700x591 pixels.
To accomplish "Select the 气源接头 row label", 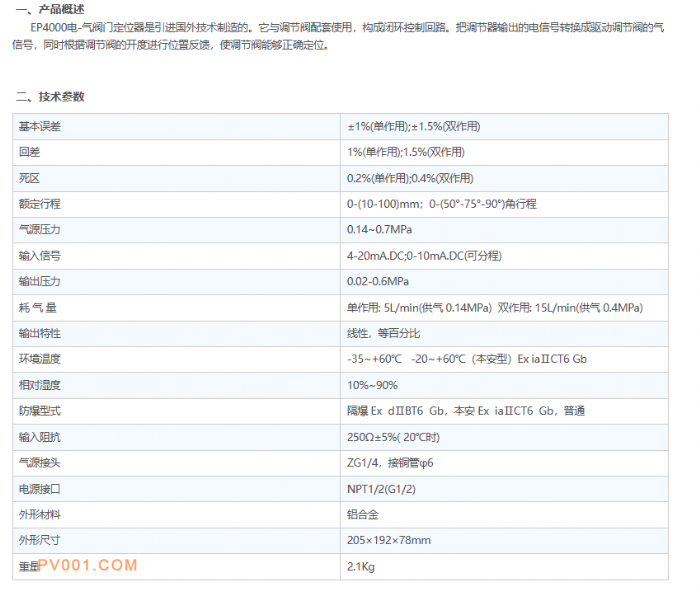I will click(40, 463).
